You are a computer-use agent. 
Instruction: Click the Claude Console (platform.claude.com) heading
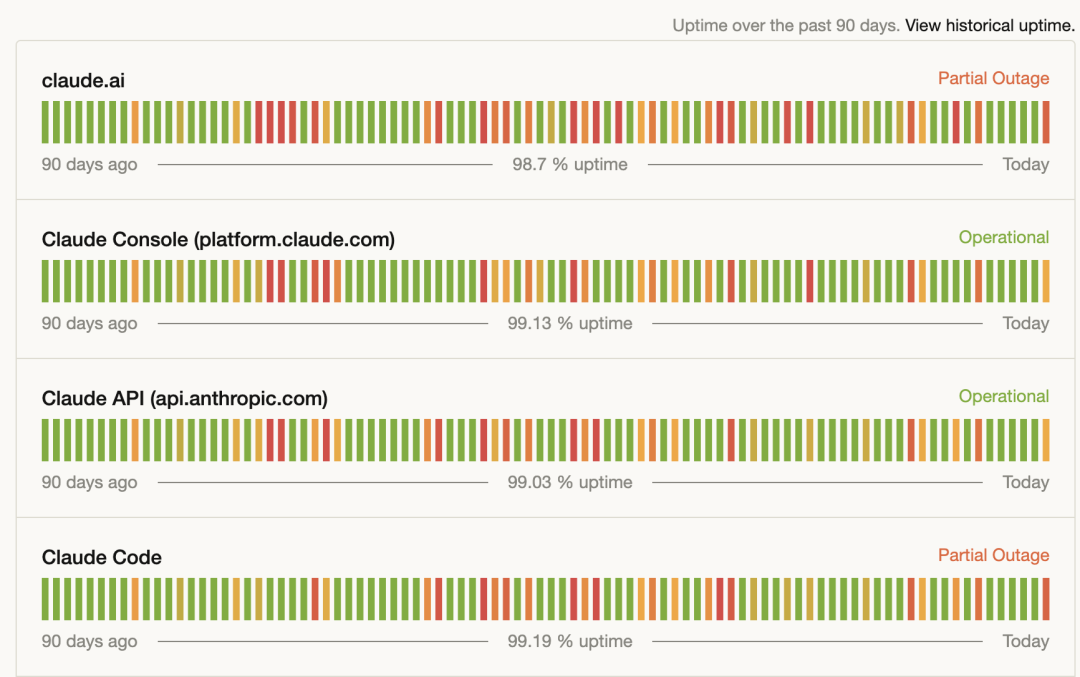(218, 240)
